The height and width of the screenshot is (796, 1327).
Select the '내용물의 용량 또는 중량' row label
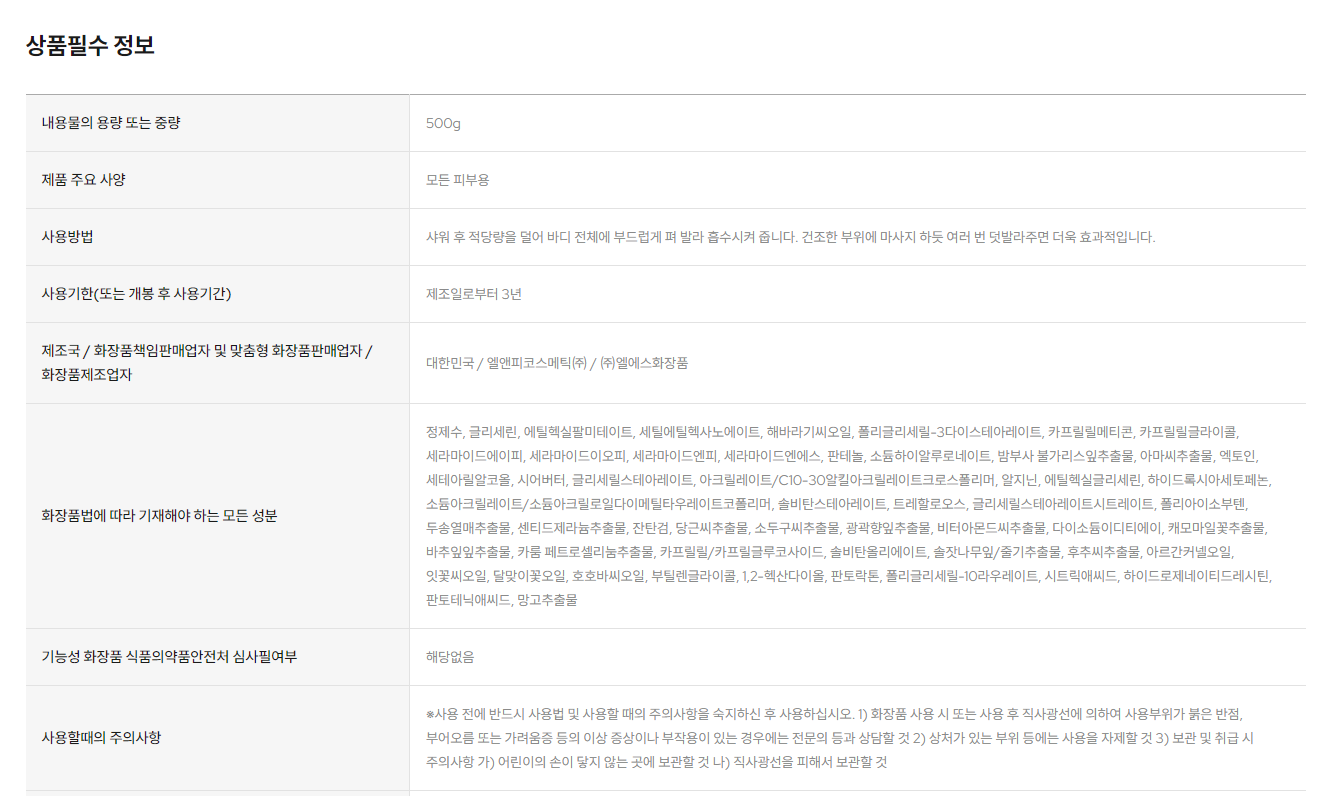coord(111,123)
